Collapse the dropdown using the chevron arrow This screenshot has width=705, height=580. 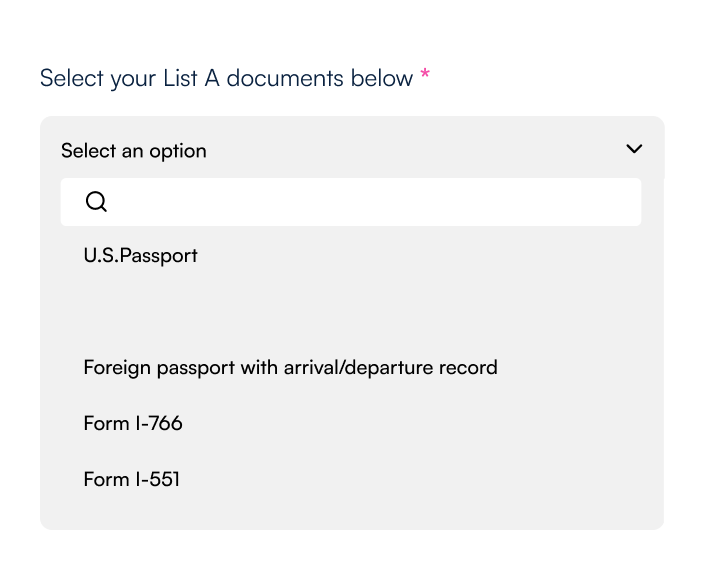[x=633, y=150]
